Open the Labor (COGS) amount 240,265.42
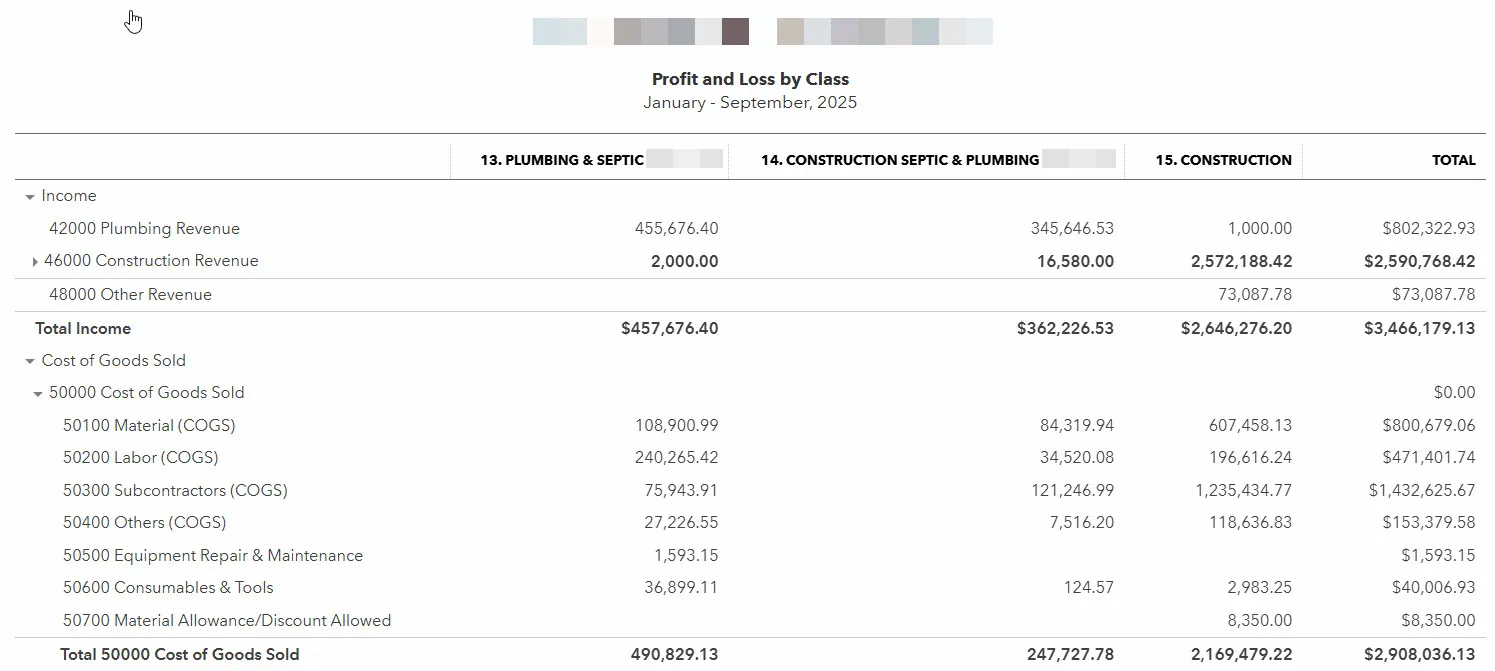The width and height of the screenshot is (1495, 671). point(676,458)
